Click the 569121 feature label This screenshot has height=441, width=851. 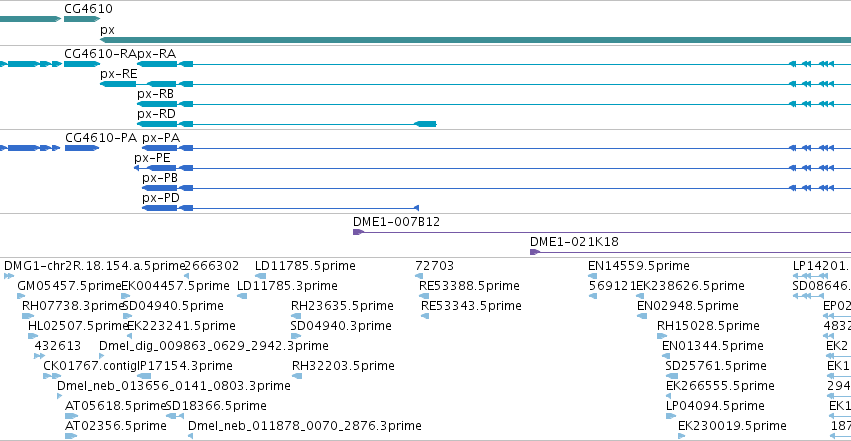coord(612,286)
